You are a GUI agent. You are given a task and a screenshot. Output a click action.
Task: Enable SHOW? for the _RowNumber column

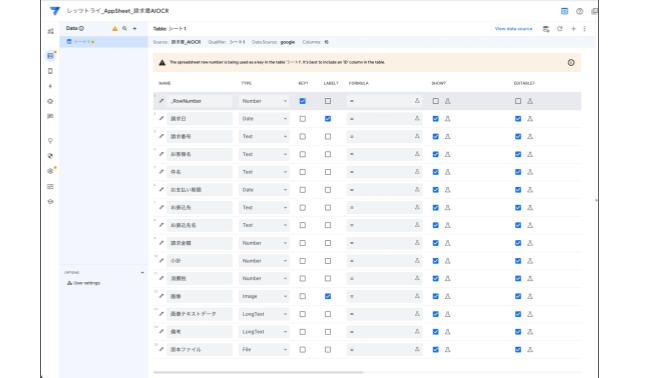pos(435,101)
